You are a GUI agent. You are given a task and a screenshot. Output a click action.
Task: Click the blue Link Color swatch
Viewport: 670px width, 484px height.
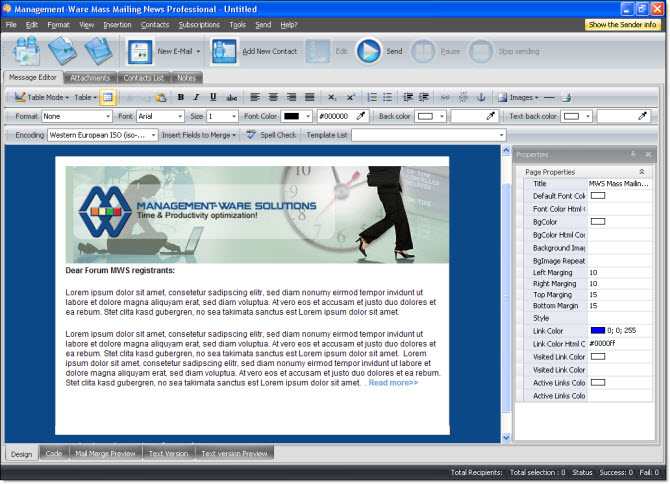598,330
